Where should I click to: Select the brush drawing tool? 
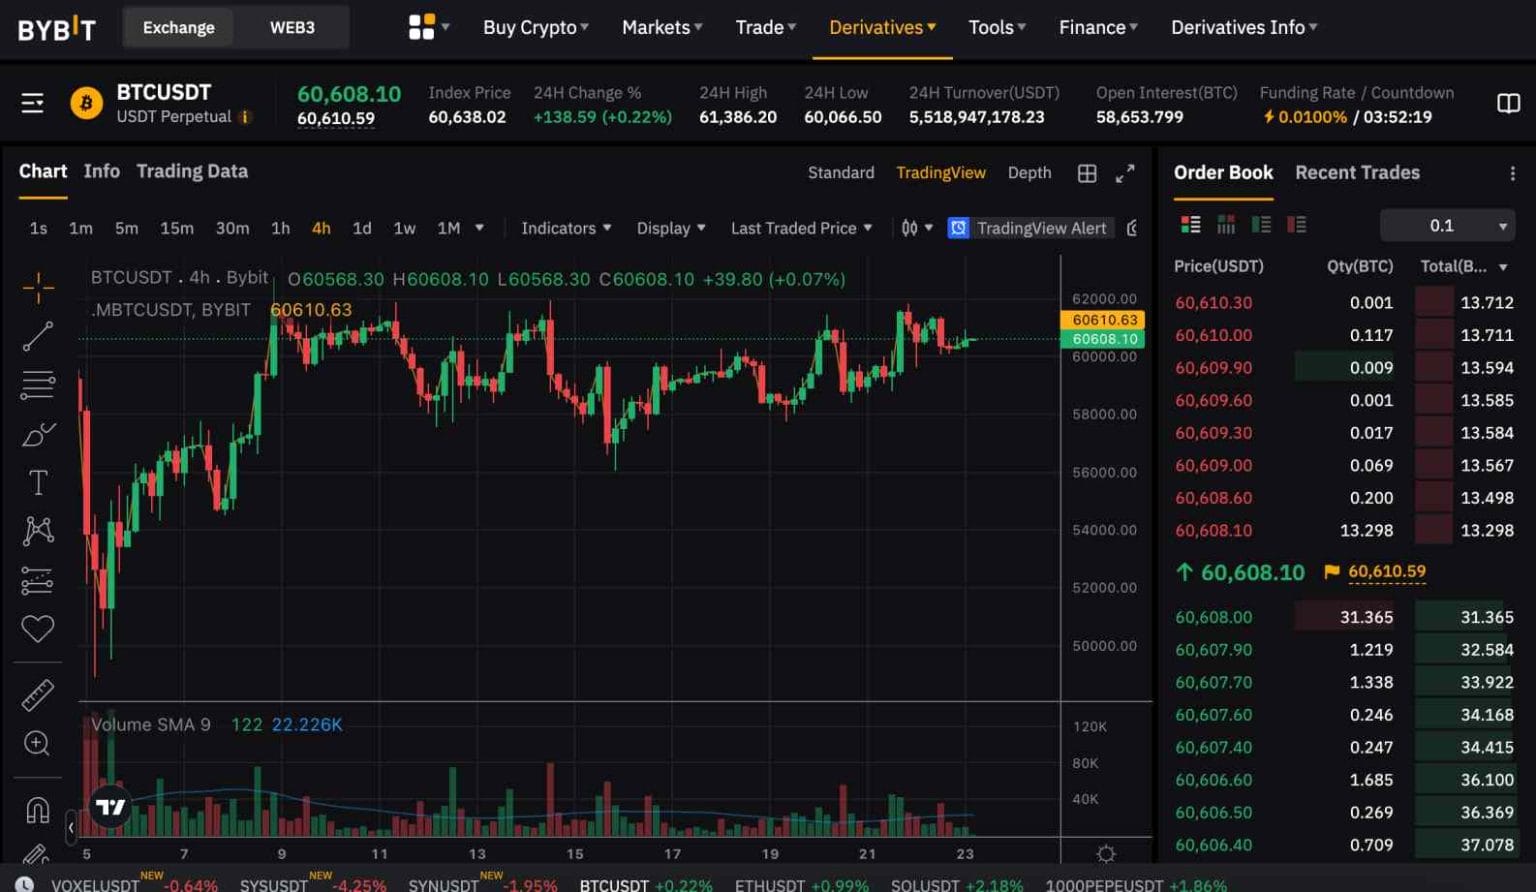click(38, 432)
